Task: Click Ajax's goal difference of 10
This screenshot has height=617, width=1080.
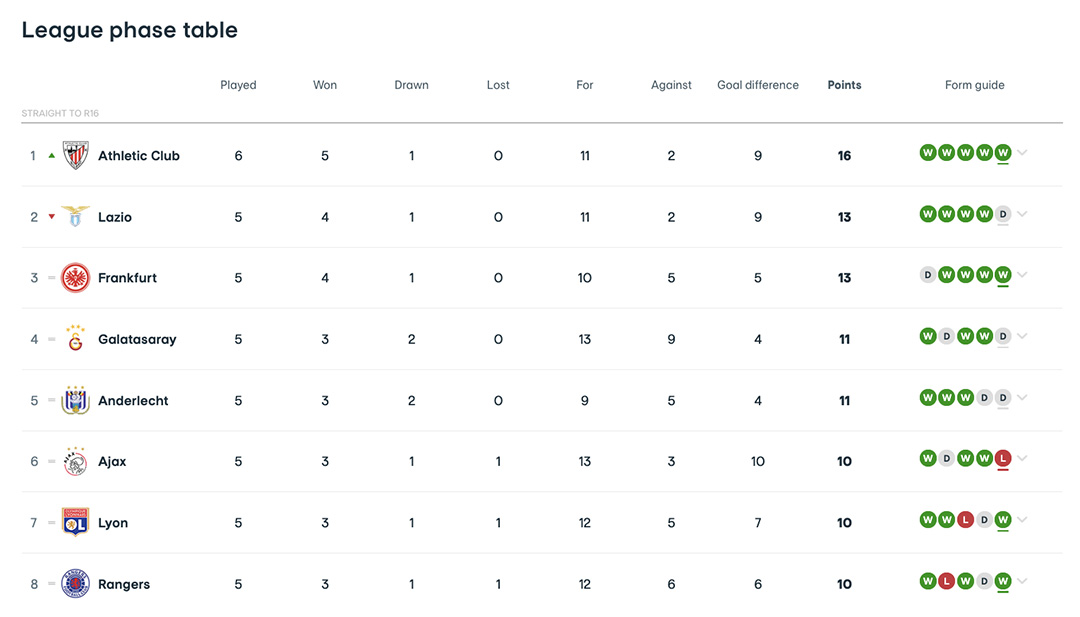Action: [x=758, y=461]
